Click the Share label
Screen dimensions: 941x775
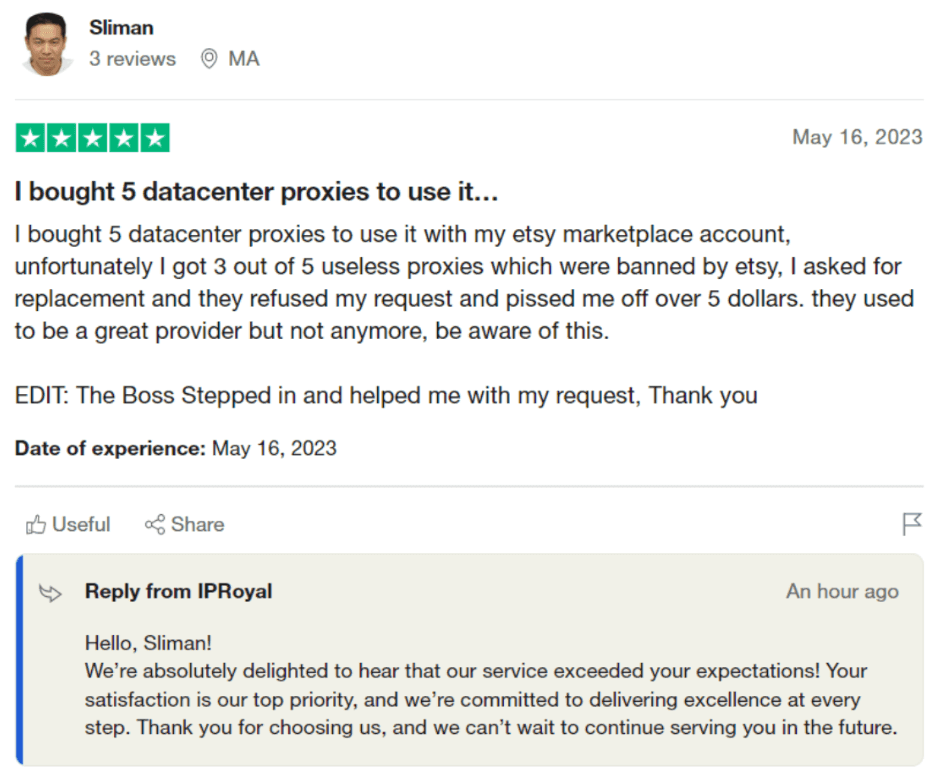coord(197,525)
